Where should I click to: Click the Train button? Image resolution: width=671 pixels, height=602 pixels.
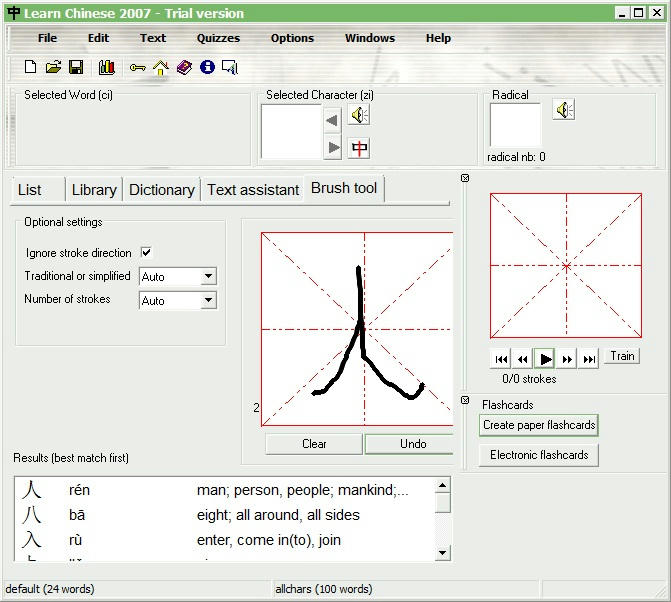pyautogui.click(x=622, y=356)
